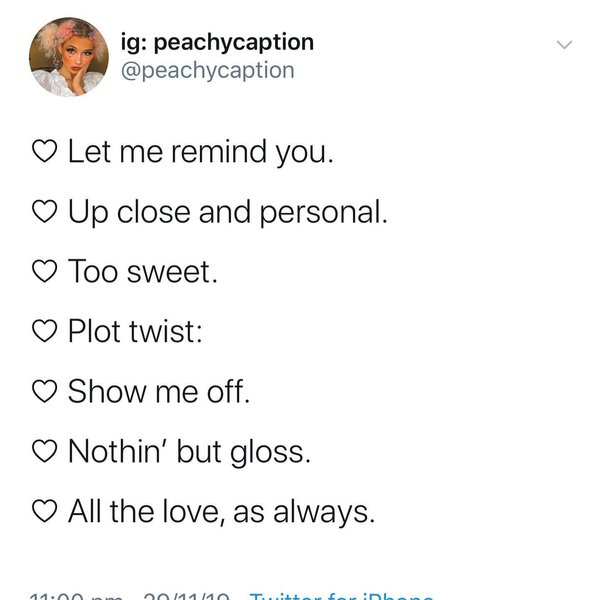The height and width of the screenshot is (600, 600).
Task: Click the @peachycaption handle
Action: point(206,70)
